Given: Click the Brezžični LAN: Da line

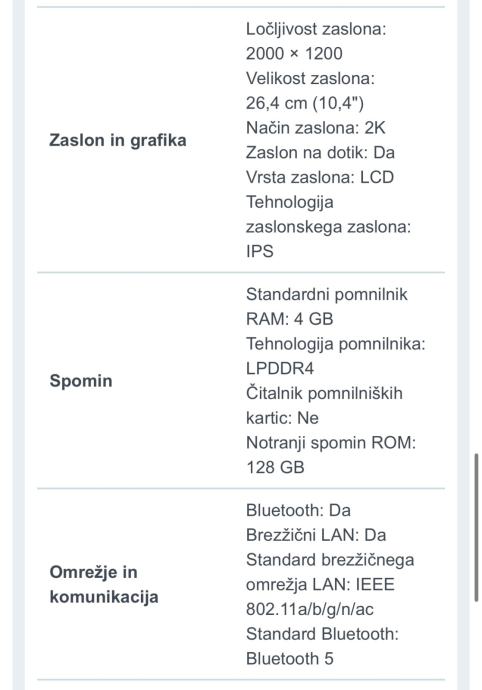Looking at the screenshot, I should 316,535.
